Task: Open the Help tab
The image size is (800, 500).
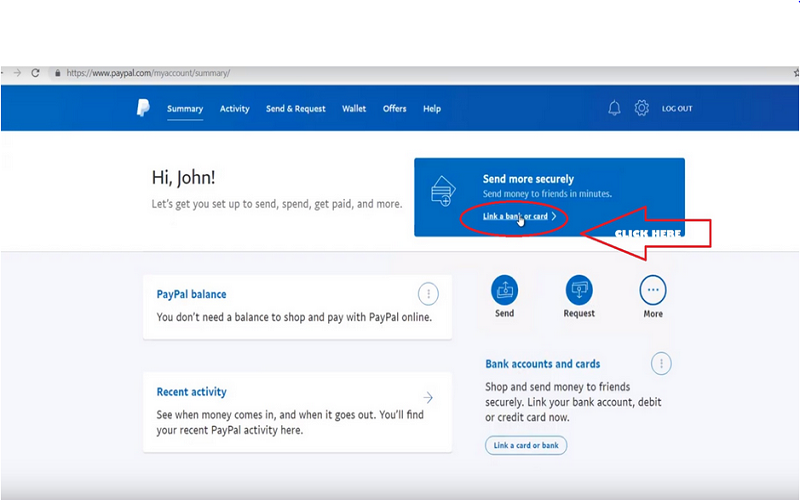Action: coord(432,109)
